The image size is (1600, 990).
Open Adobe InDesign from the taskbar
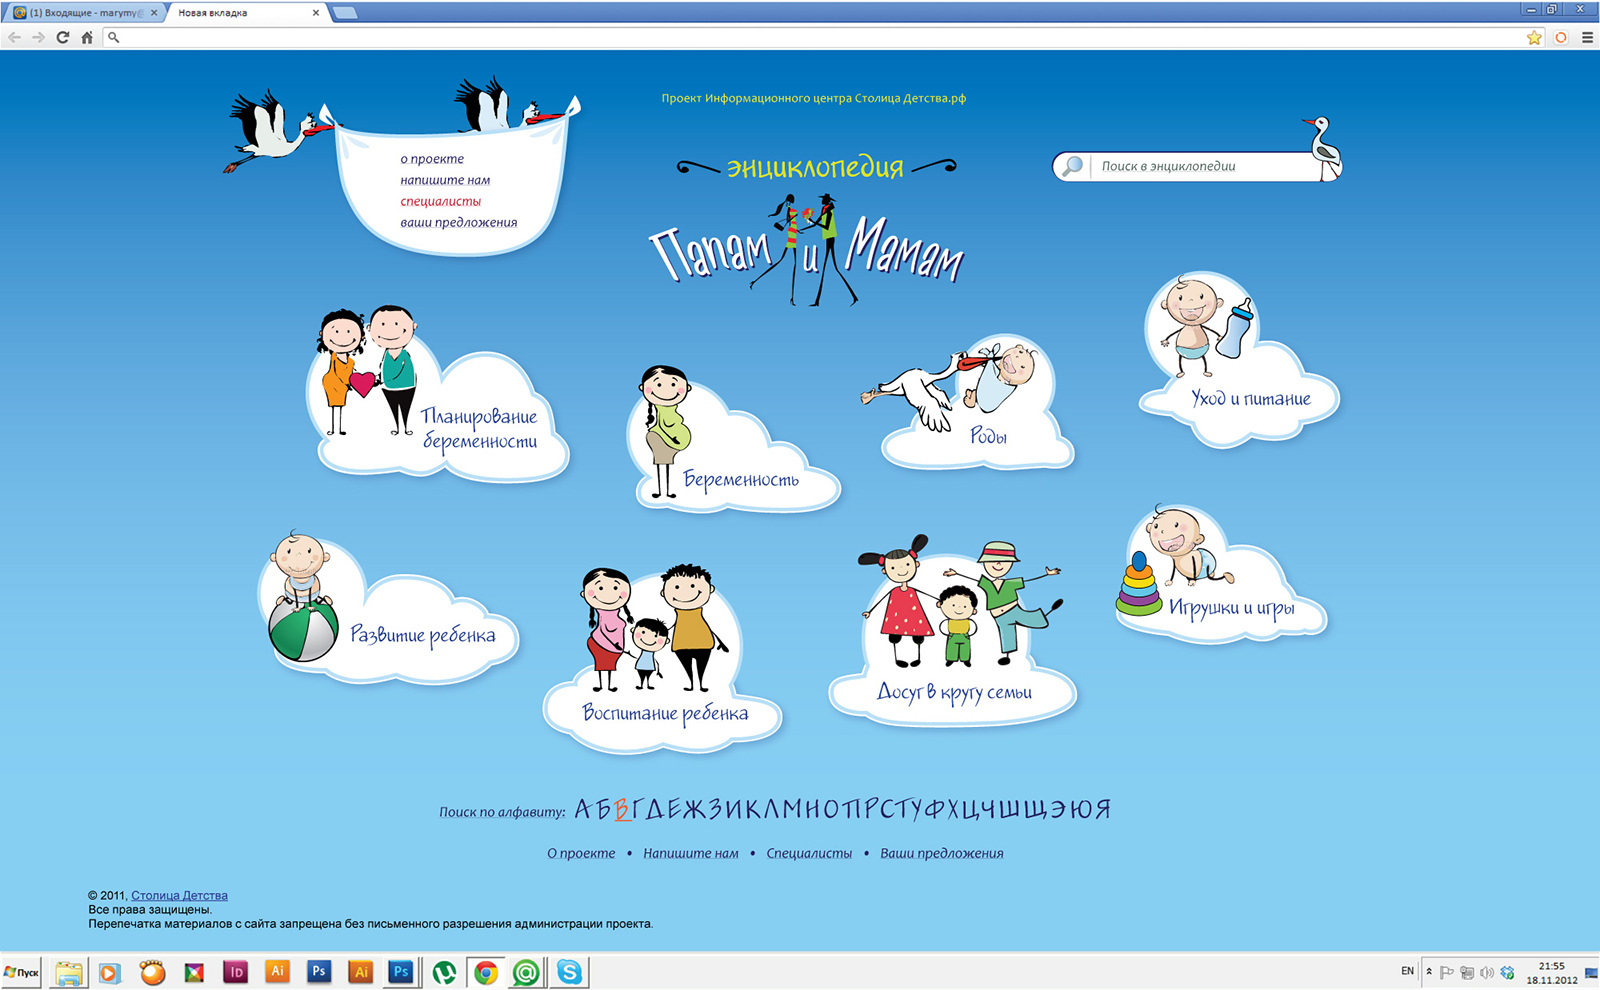(236, 972)
